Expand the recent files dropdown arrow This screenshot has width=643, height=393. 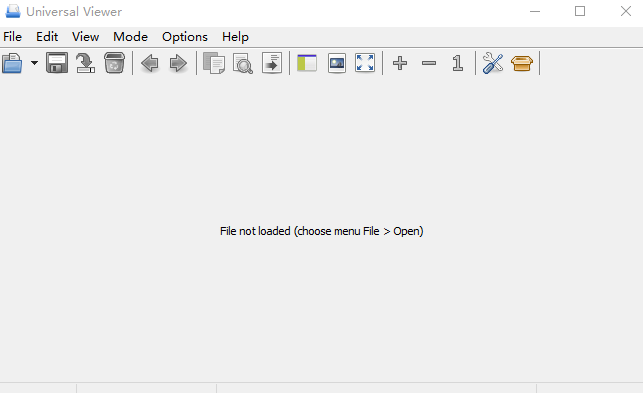click(34, 63)
